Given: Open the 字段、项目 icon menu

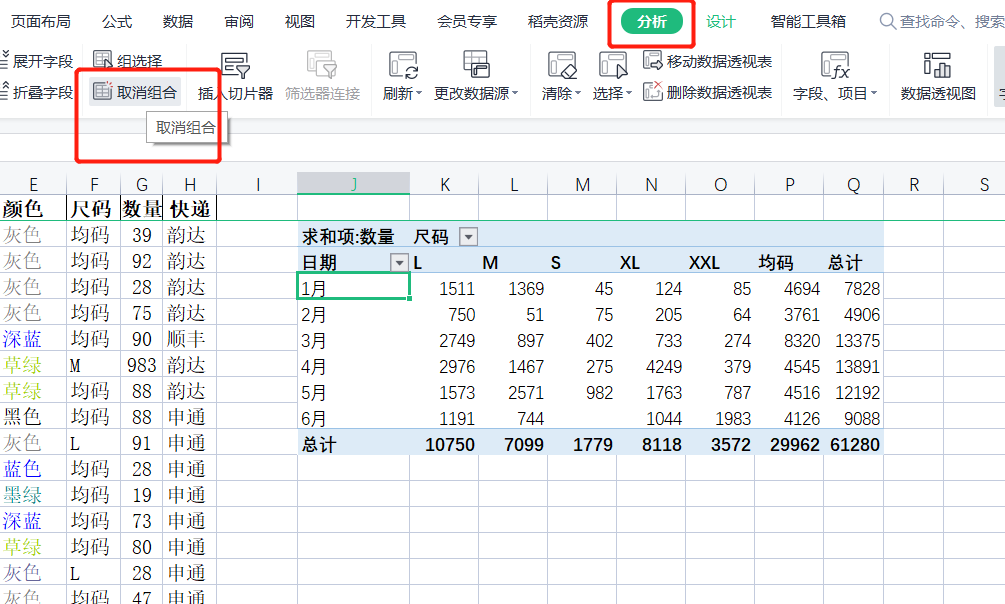Looking at the screenshot, I should 834,66.
